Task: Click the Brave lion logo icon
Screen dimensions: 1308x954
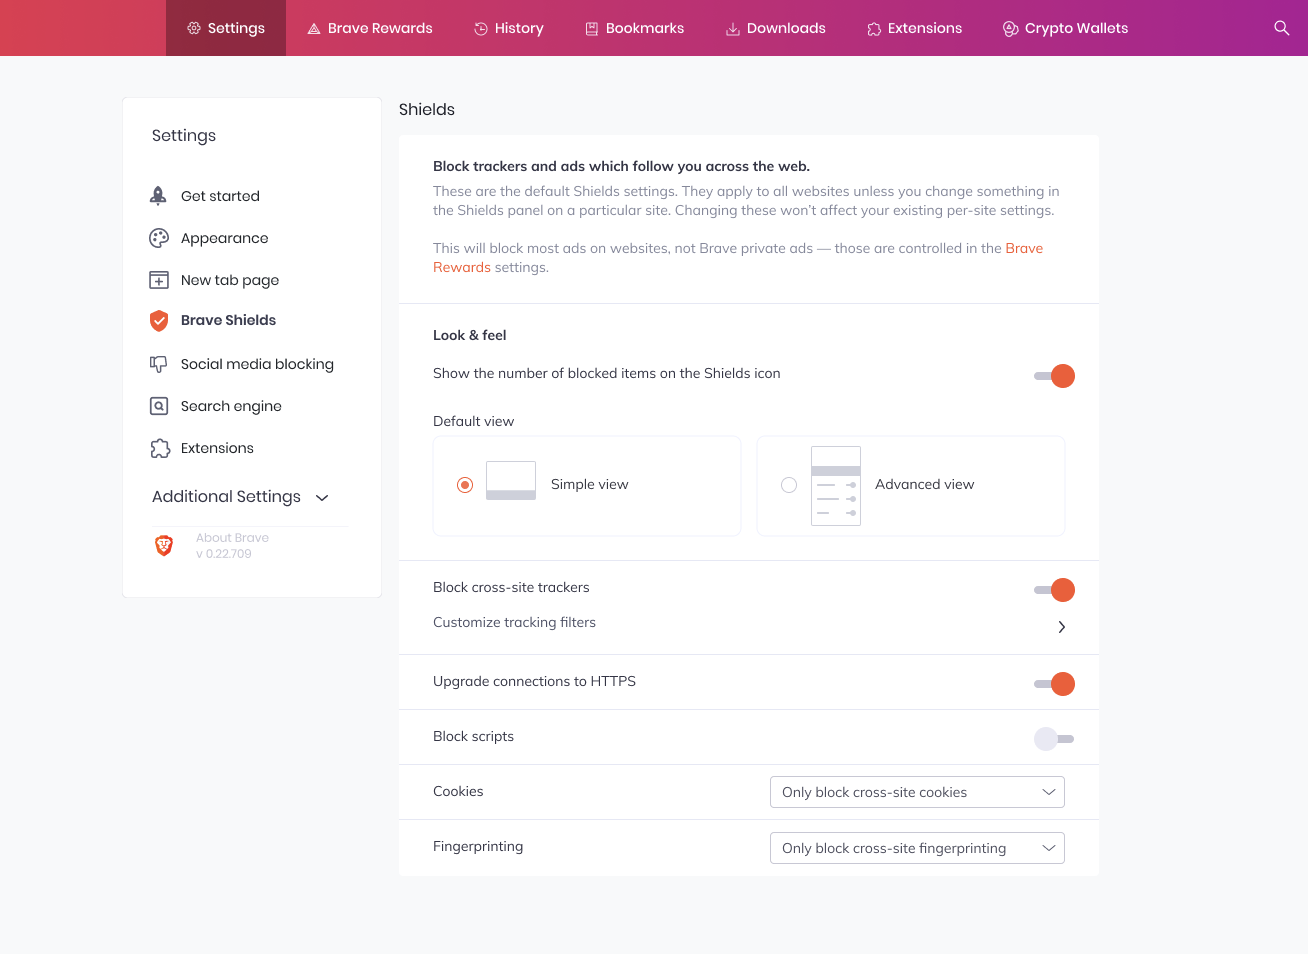Action: coord(164,545)
